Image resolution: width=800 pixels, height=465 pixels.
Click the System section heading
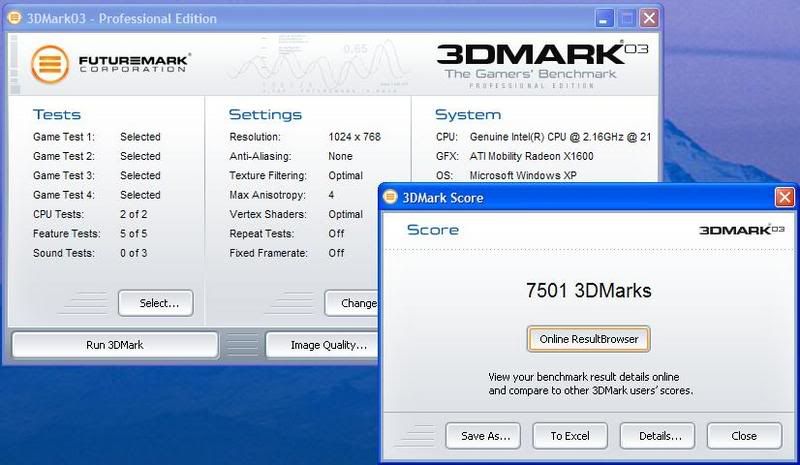[468, 115]
